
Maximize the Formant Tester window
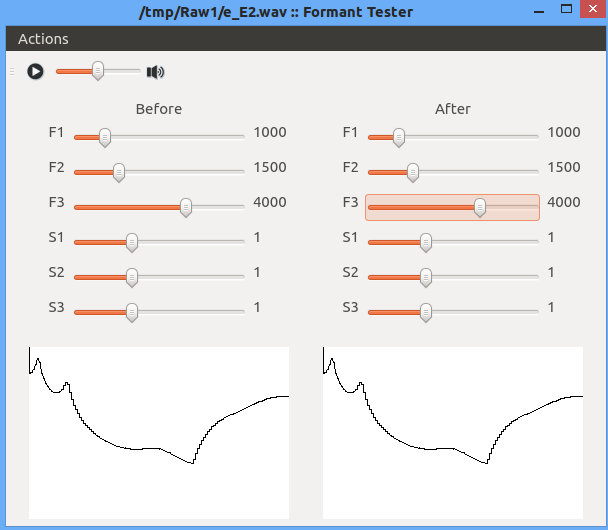[x=567, y=9]
